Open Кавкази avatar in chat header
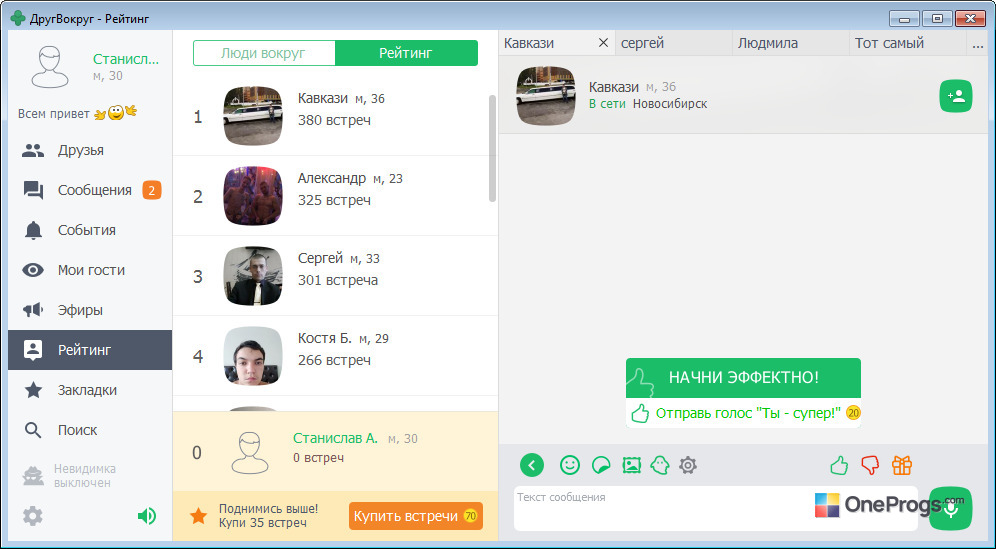Image resolution: width=996 pixels, height=549 pixels. [546, 96]
